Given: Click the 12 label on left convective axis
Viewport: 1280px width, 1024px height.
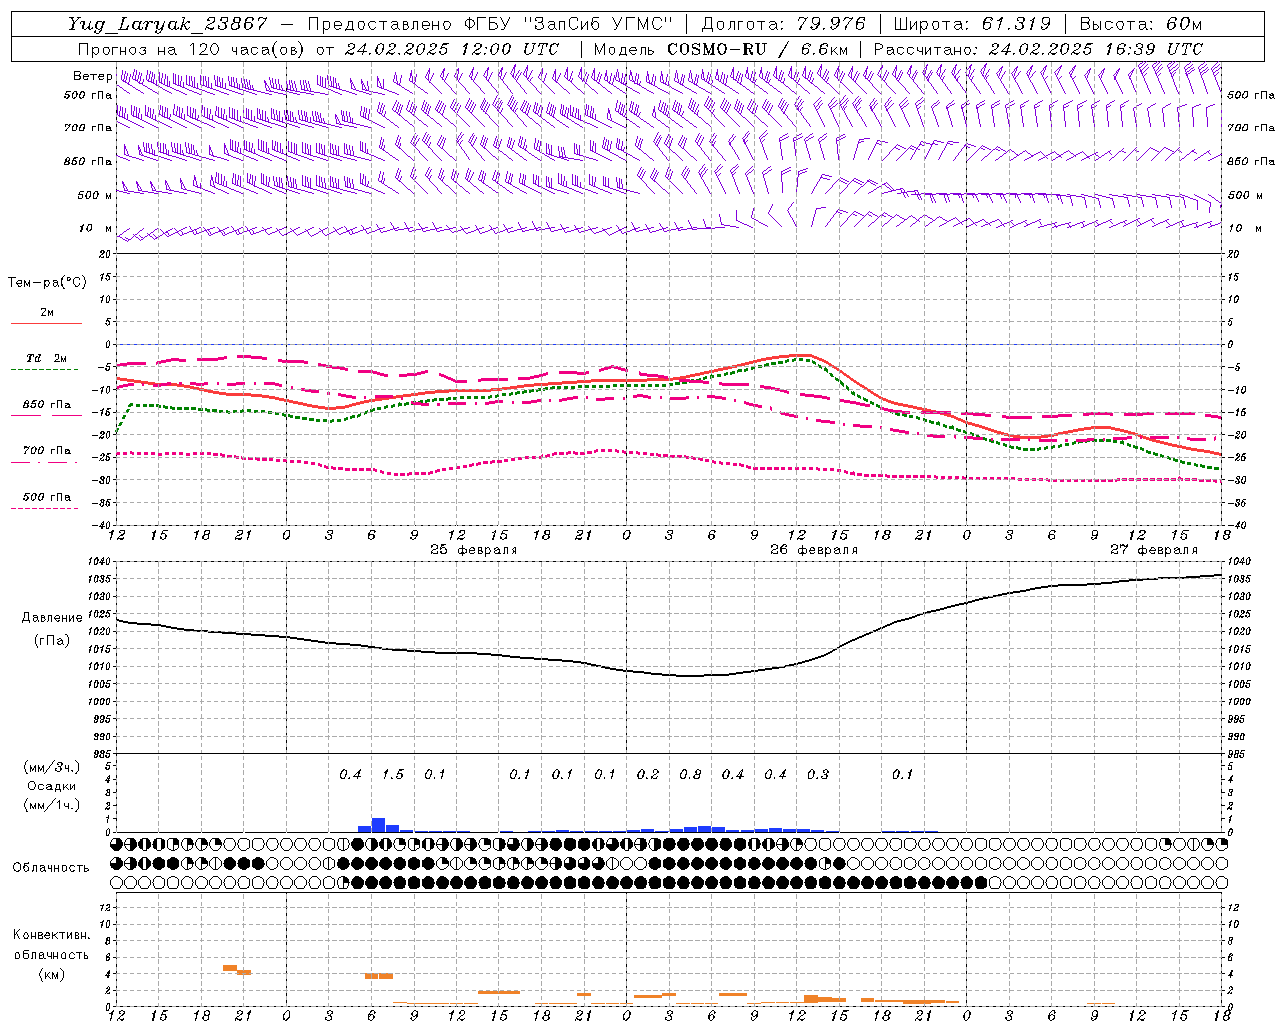Looking at the screenshot, I should [x=107, y=908].
